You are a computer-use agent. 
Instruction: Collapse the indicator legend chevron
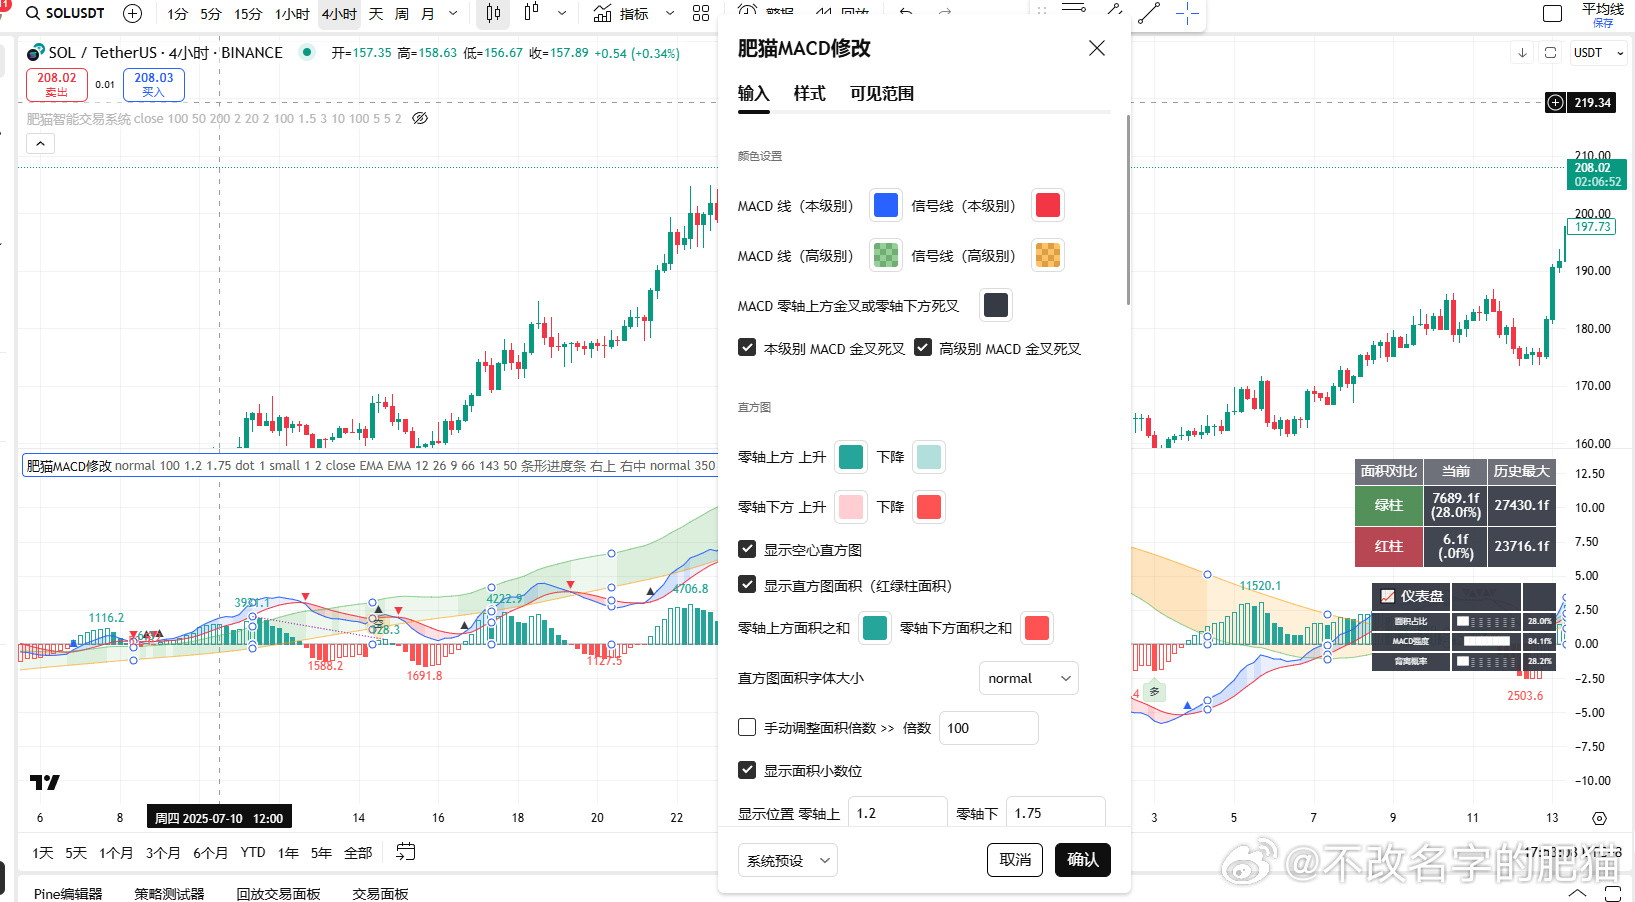(x=40, y=144)
